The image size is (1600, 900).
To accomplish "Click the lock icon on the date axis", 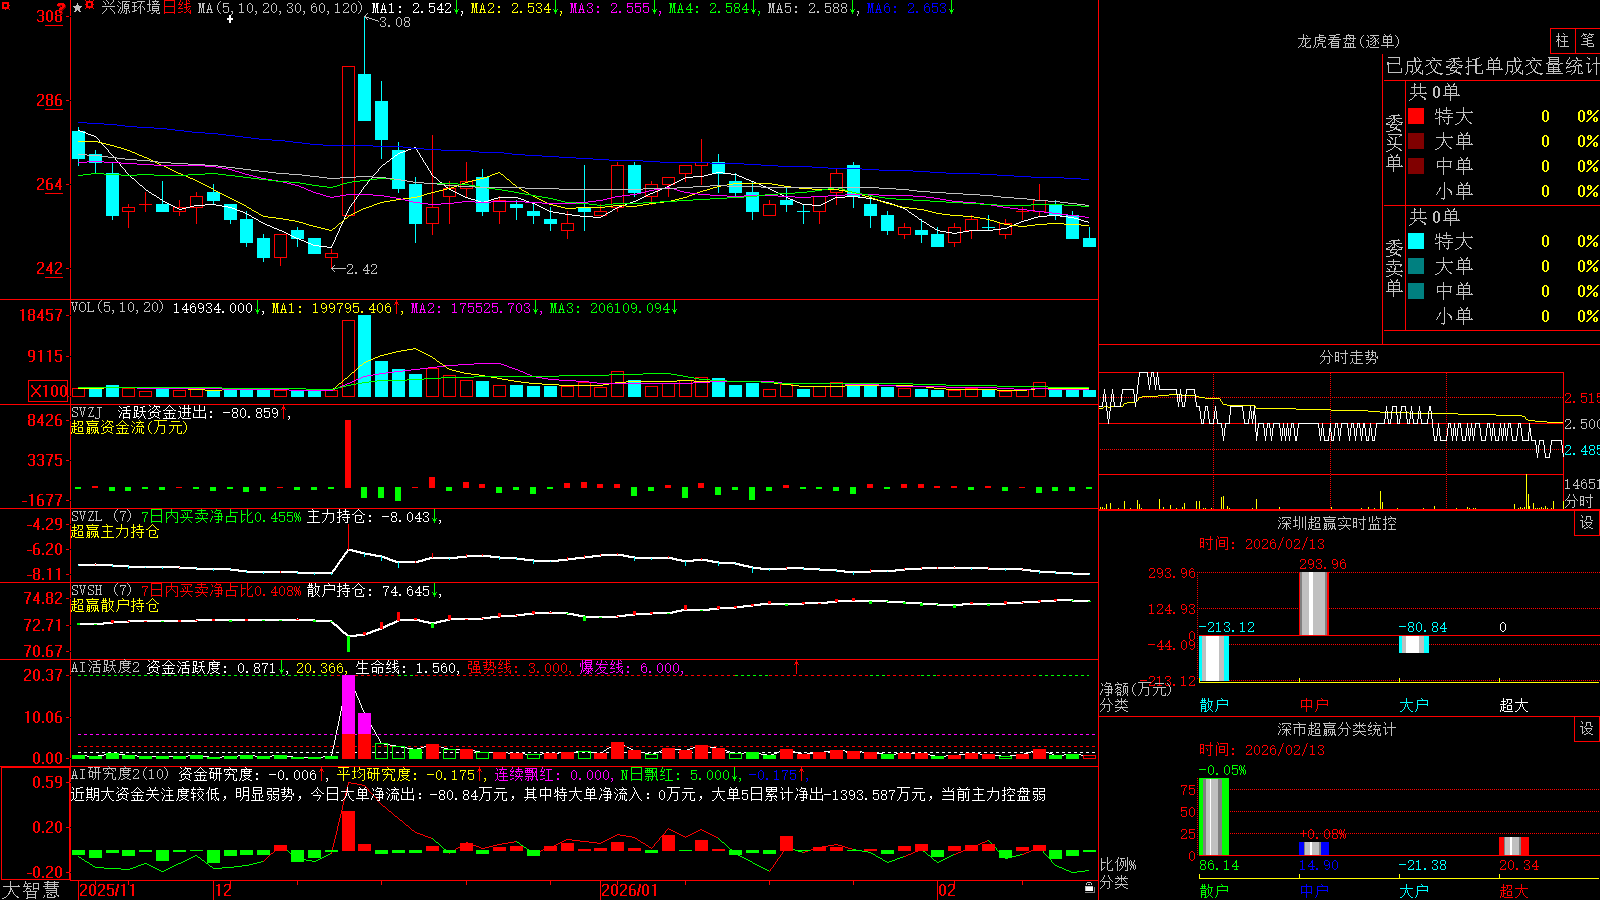I will (1089, 888).
